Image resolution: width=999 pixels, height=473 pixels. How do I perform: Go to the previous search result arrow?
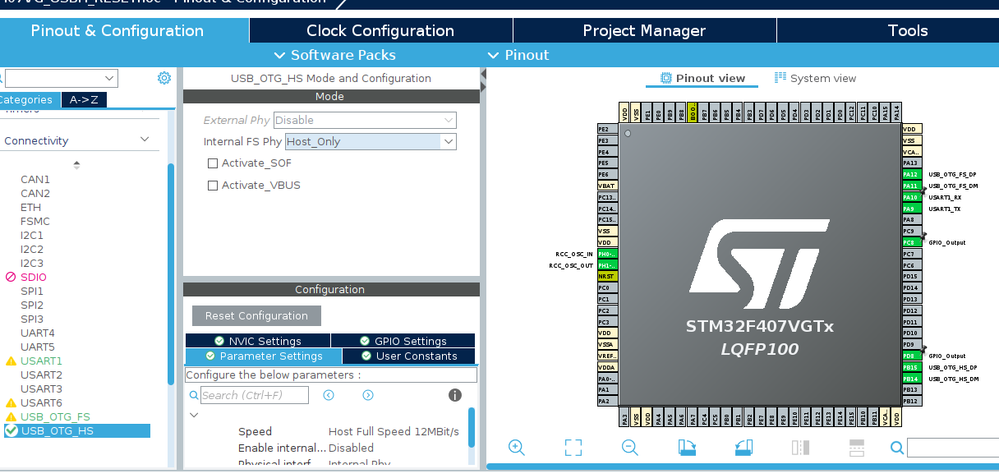pyautogui.click(x=329, y=395)
